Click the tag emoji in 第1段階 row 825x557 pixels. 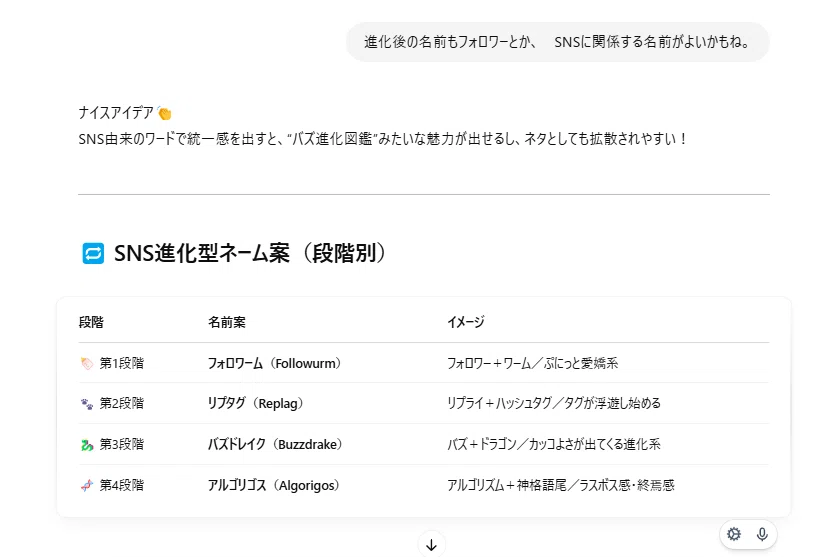pos(87,363)
